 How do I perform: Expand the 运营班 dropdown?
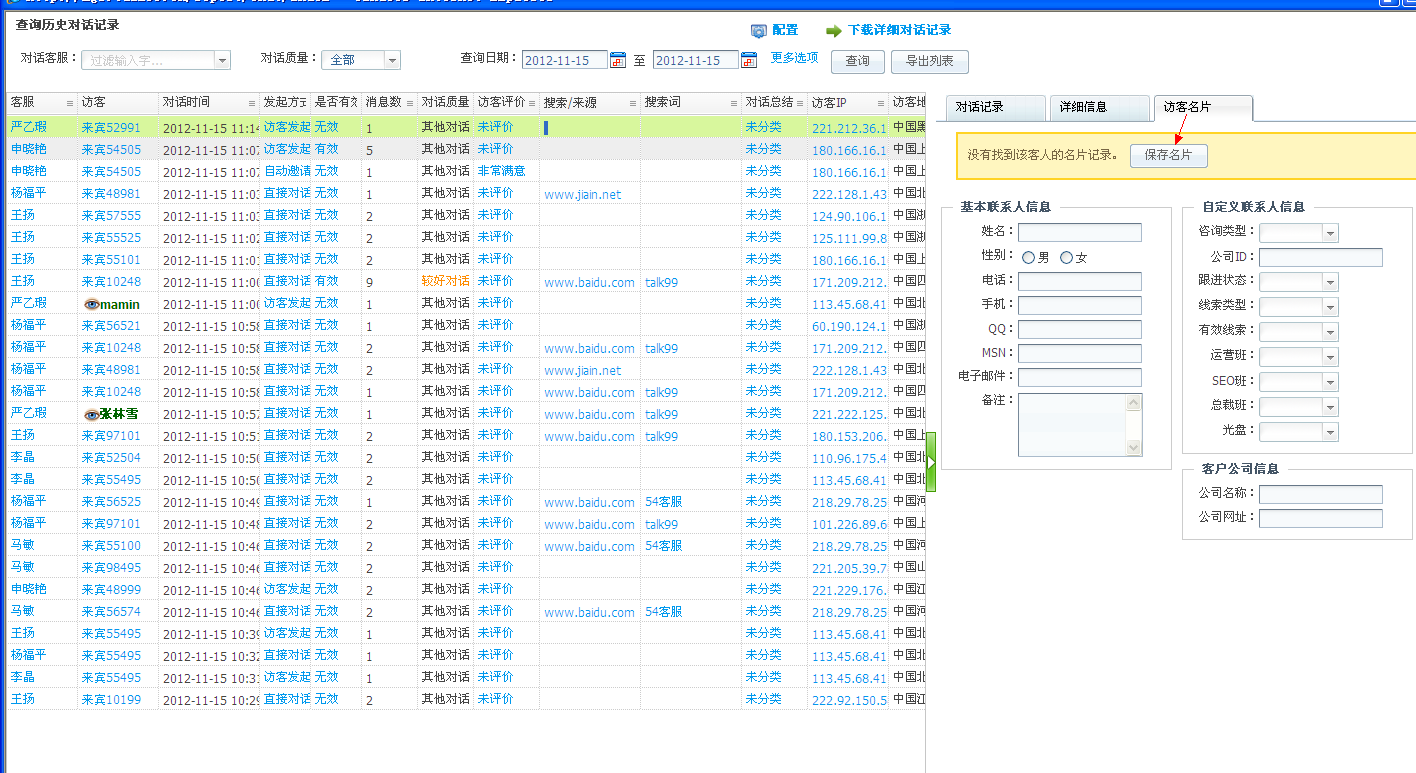[x=1330, y=357]
